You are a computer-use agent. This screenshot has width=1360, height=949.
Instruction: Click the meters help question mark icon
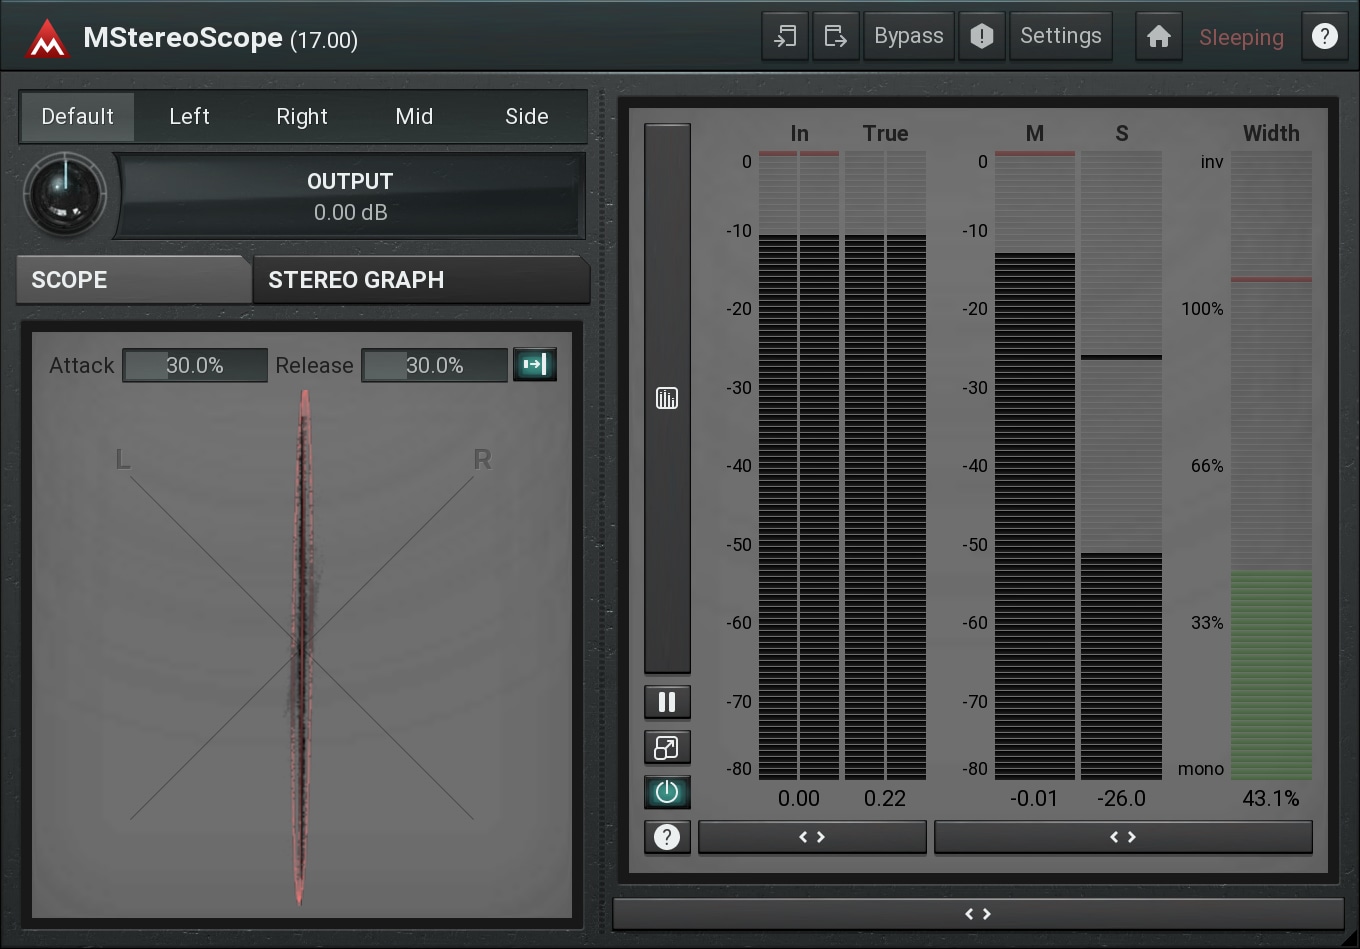click(667, 837)
